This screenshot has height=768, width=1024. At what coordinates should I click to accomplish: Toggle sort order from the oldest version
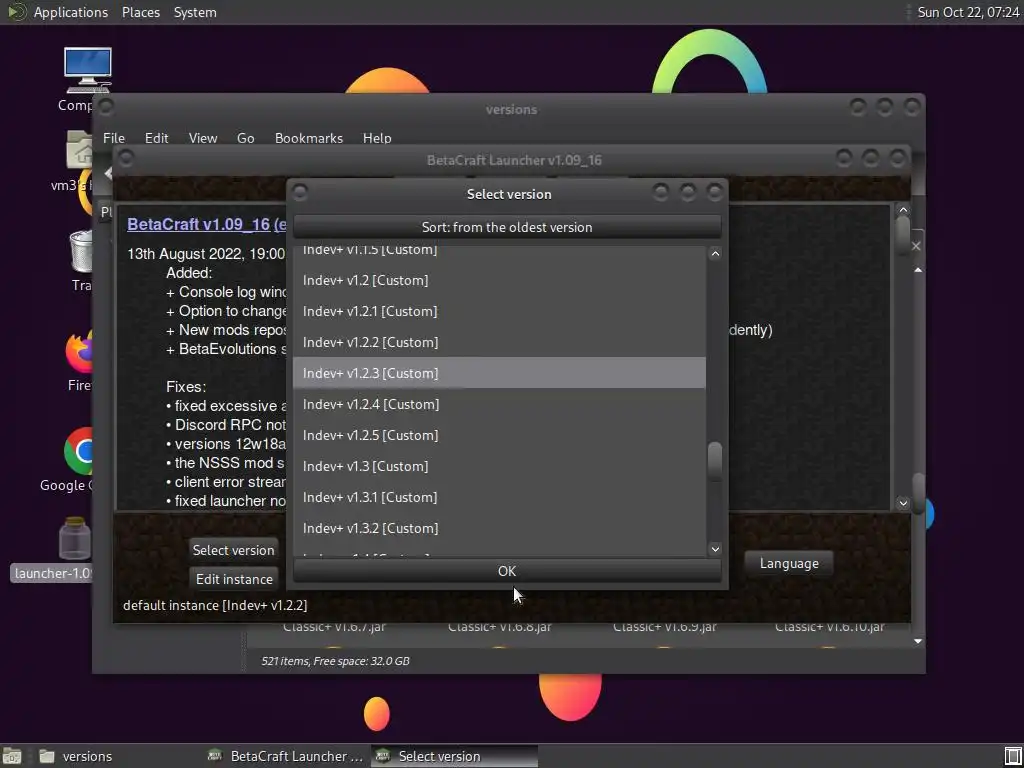pos(507,227)
